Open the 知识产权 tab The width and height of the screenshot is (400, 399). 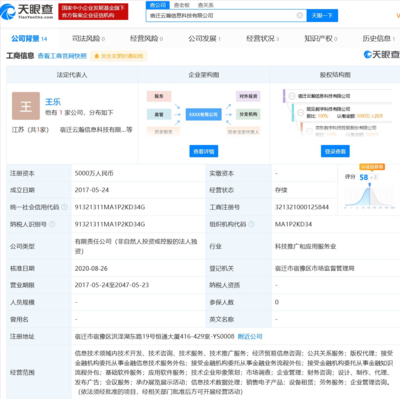pos(320,39)
